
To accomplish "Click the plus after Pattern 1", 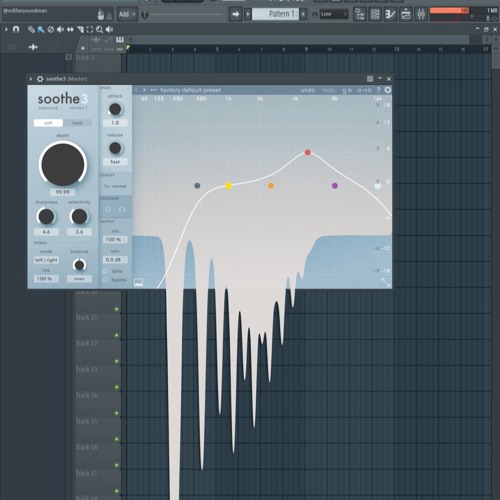I will [x=303, y=14].
